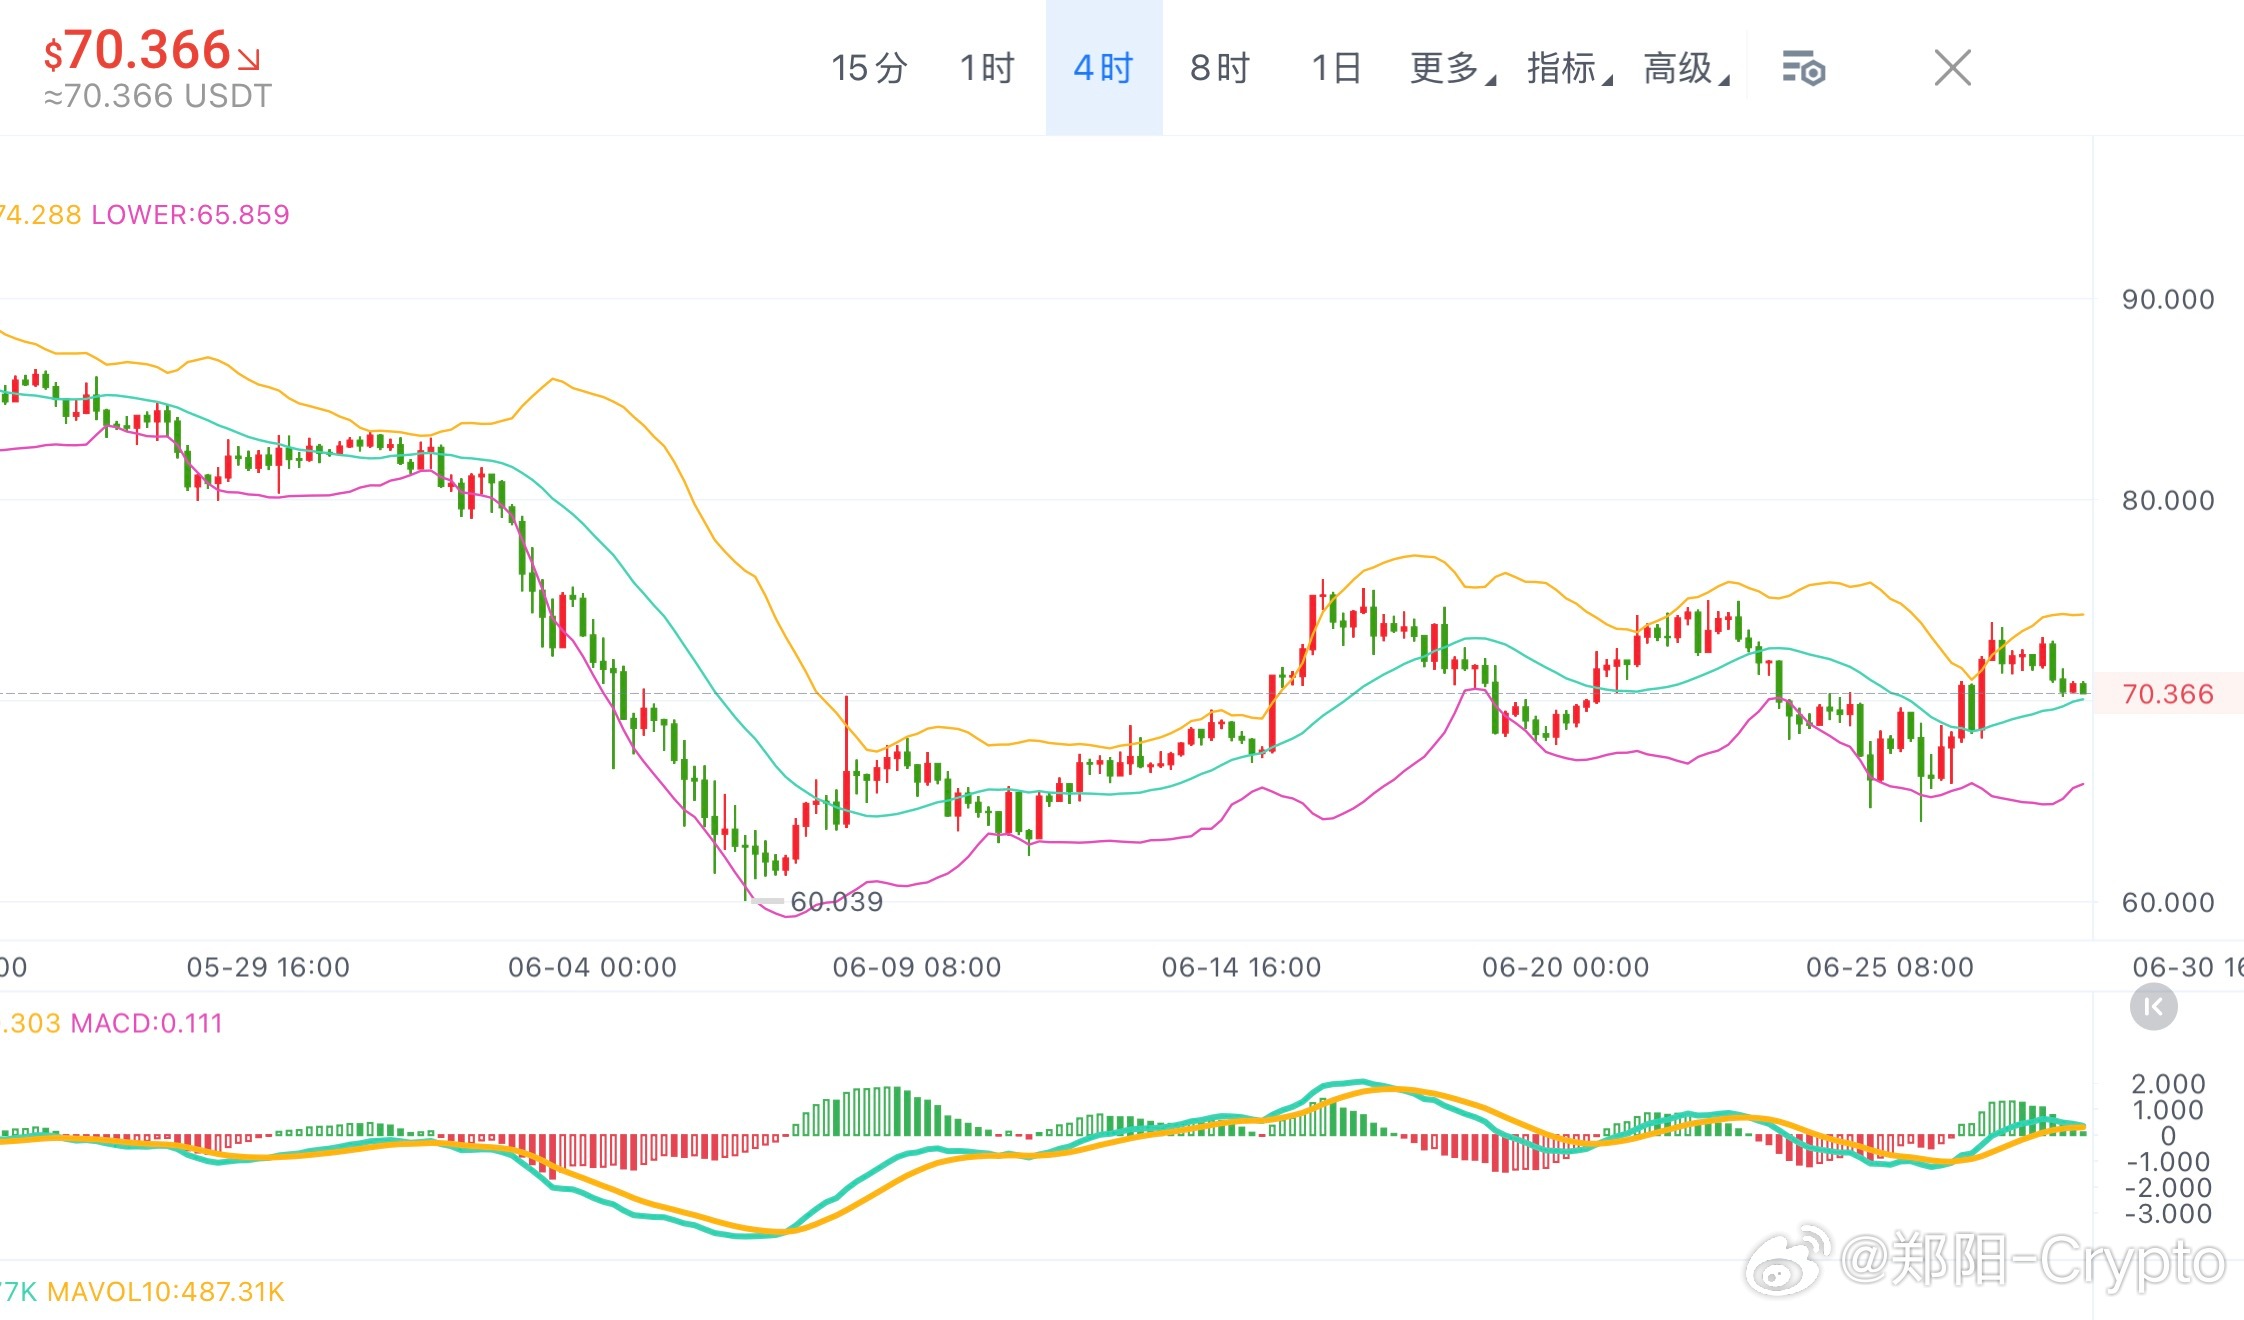The image size is (2244, 1320).
Task: Switch to the 1时 interval
Action: 987,68
